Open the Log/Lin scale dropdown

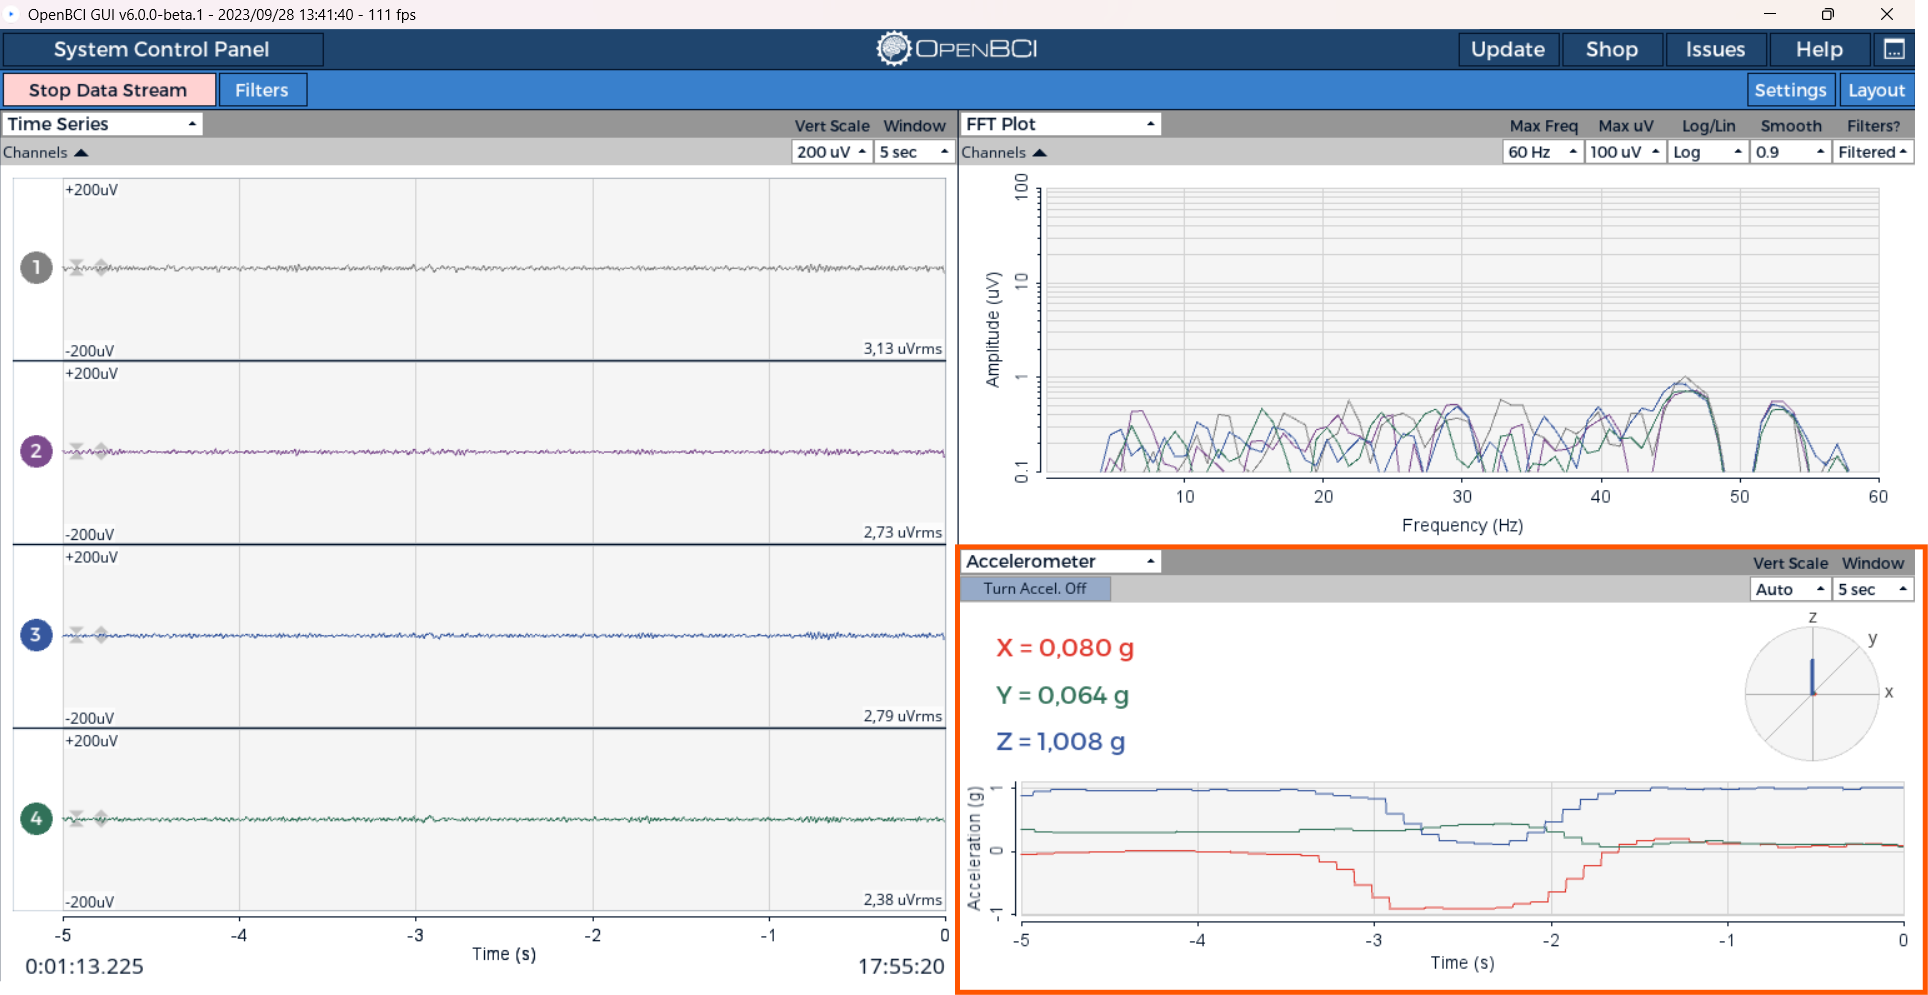point(1708,152)
